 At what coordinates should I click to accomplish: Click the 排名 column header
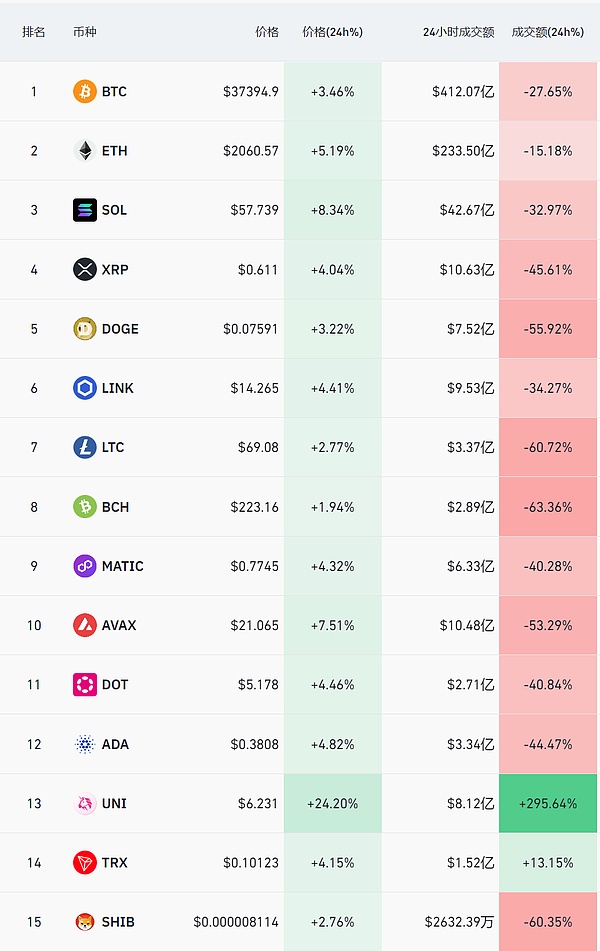pyautogui.click(x=34, y=32)
